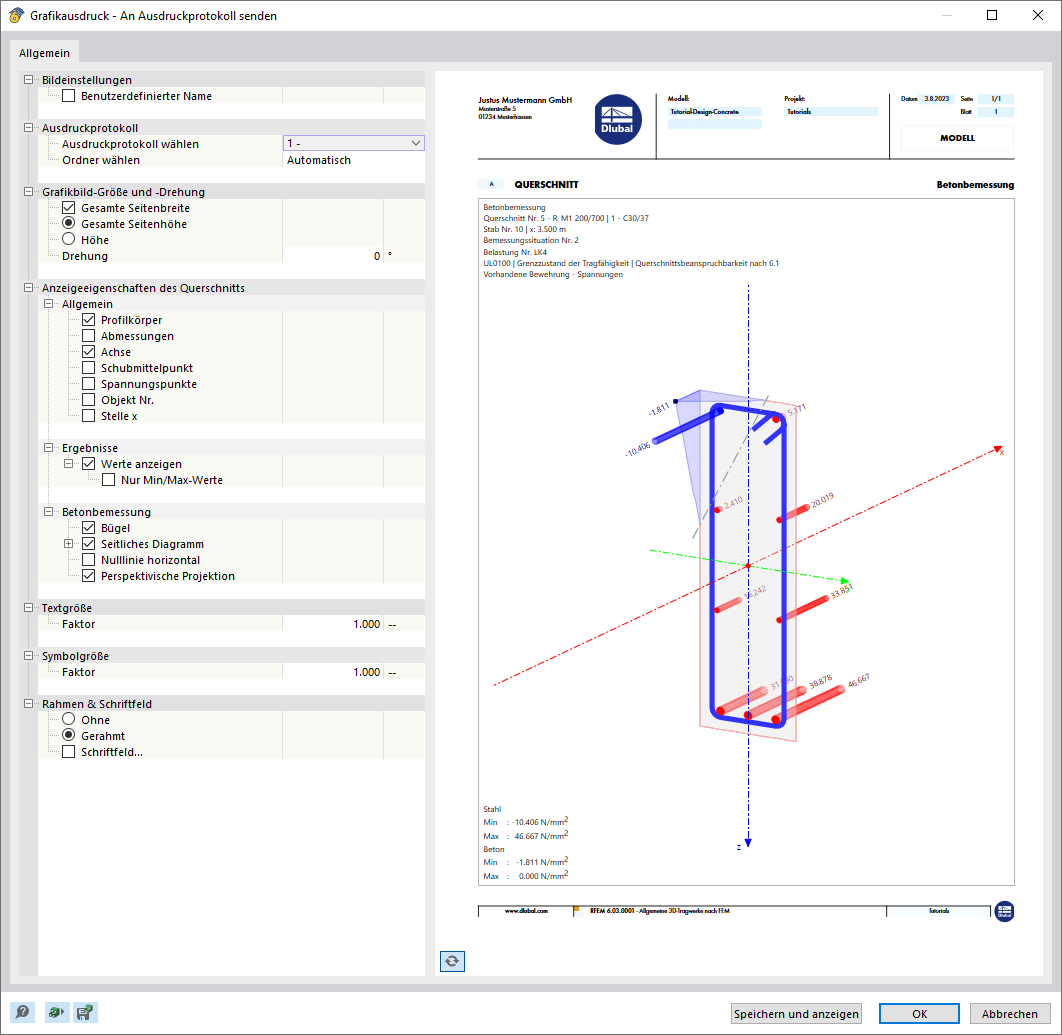Image resolution: width=1062 pixels, height=1035 pixels.
Task: Collapse Textgröße section
Action: point(28,608)
